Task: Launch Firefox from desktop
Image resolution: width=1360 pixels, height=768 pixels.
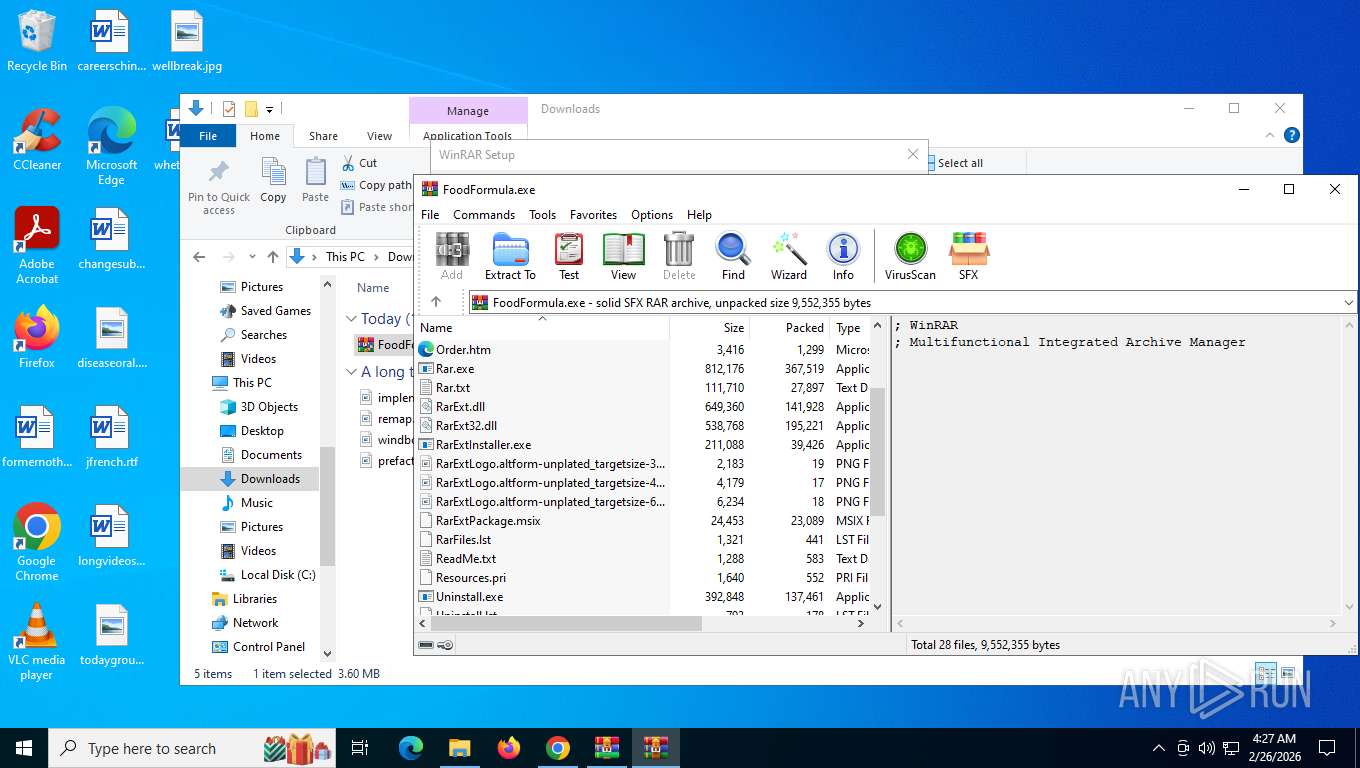Action: pyautogui.click(x=37, y=337)
